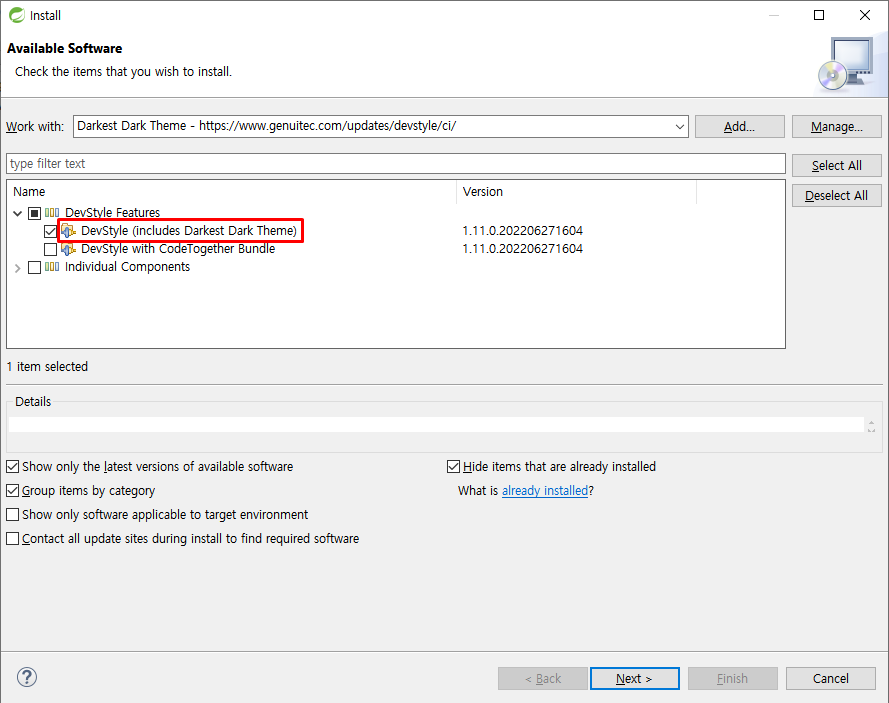Click the install wizard CD monitor image
The width and height of the screenshot is (889, 703).
(x=846, y=64)
